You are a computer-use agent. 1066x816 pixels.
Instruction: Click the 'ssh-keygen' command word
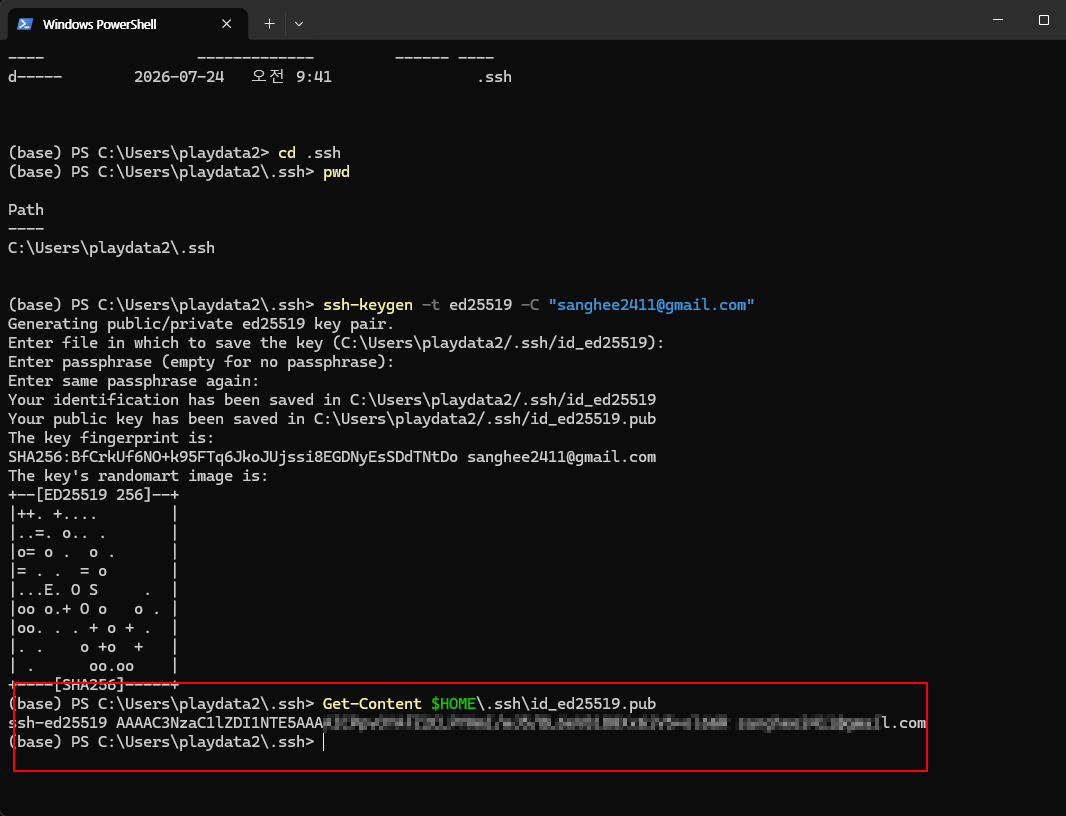tap(368, 305)
